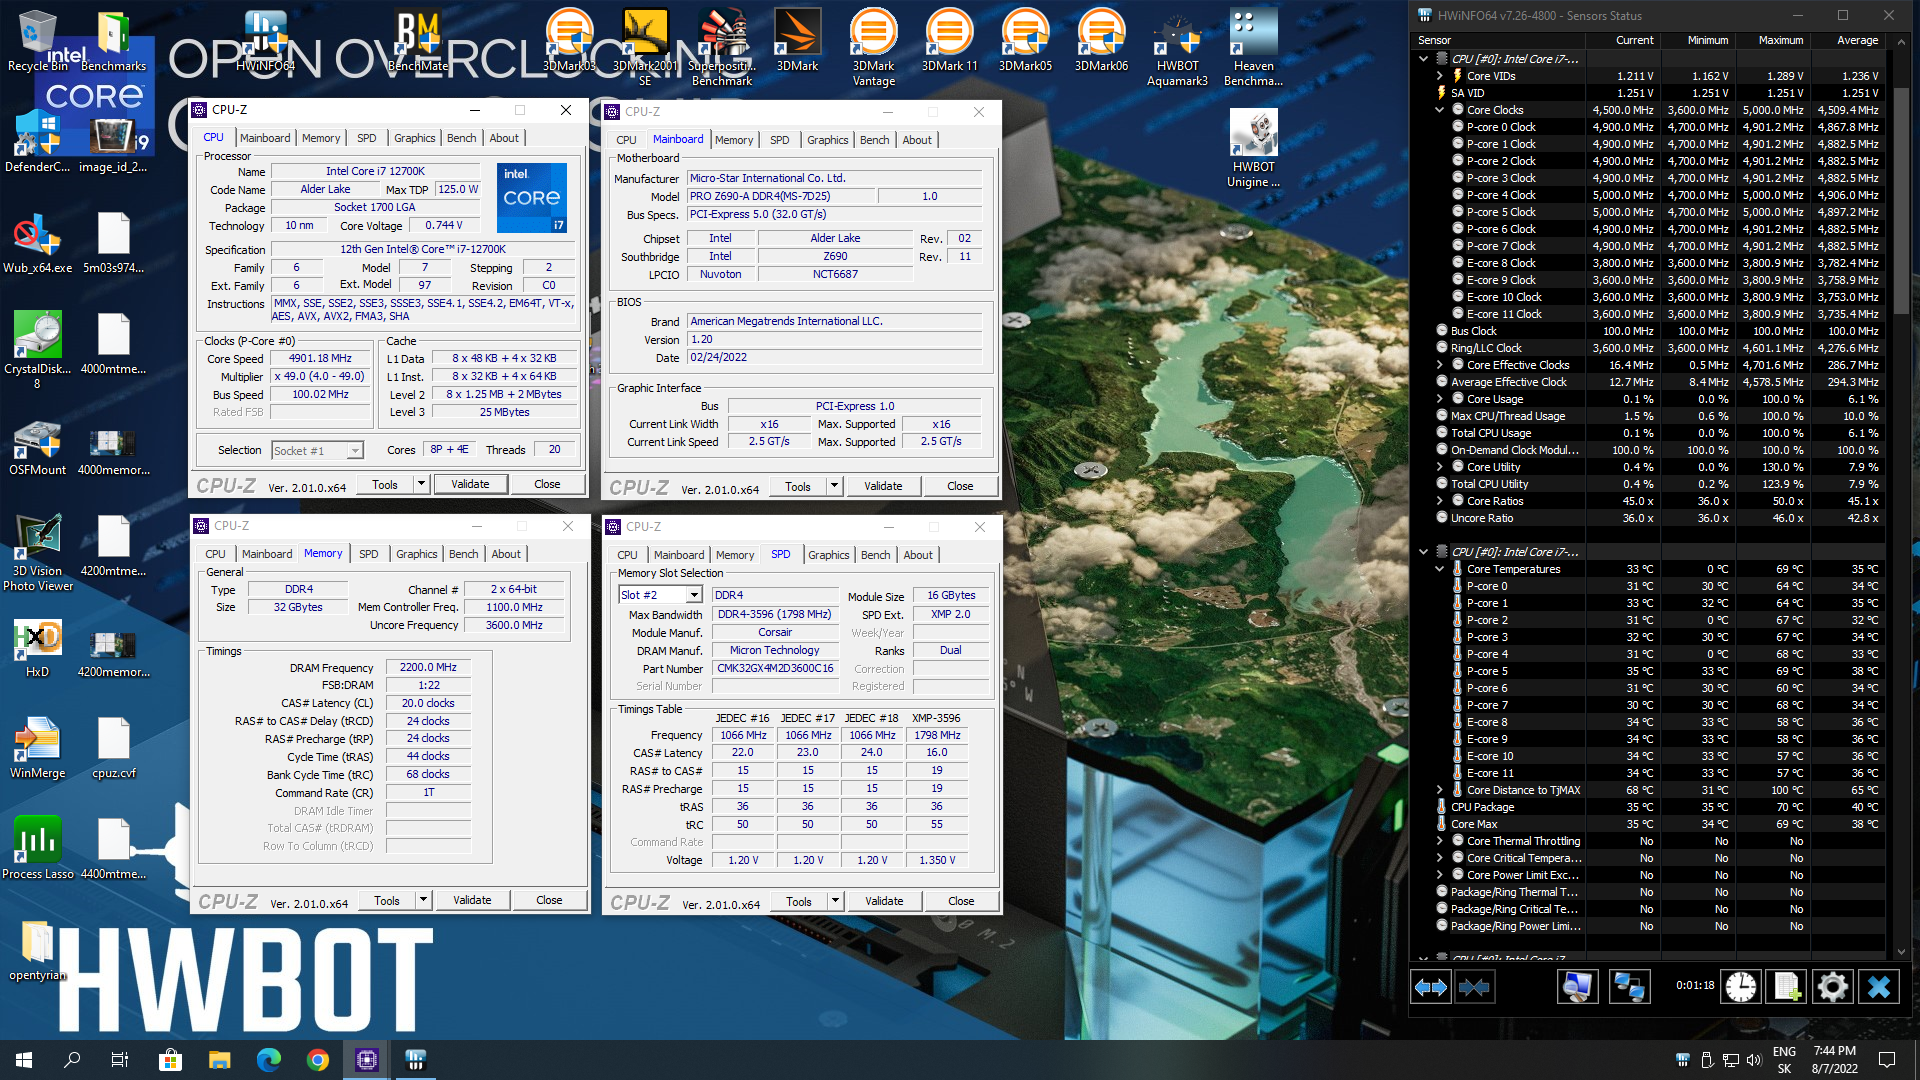Expand the Core Ratios node

(1440, 501)
